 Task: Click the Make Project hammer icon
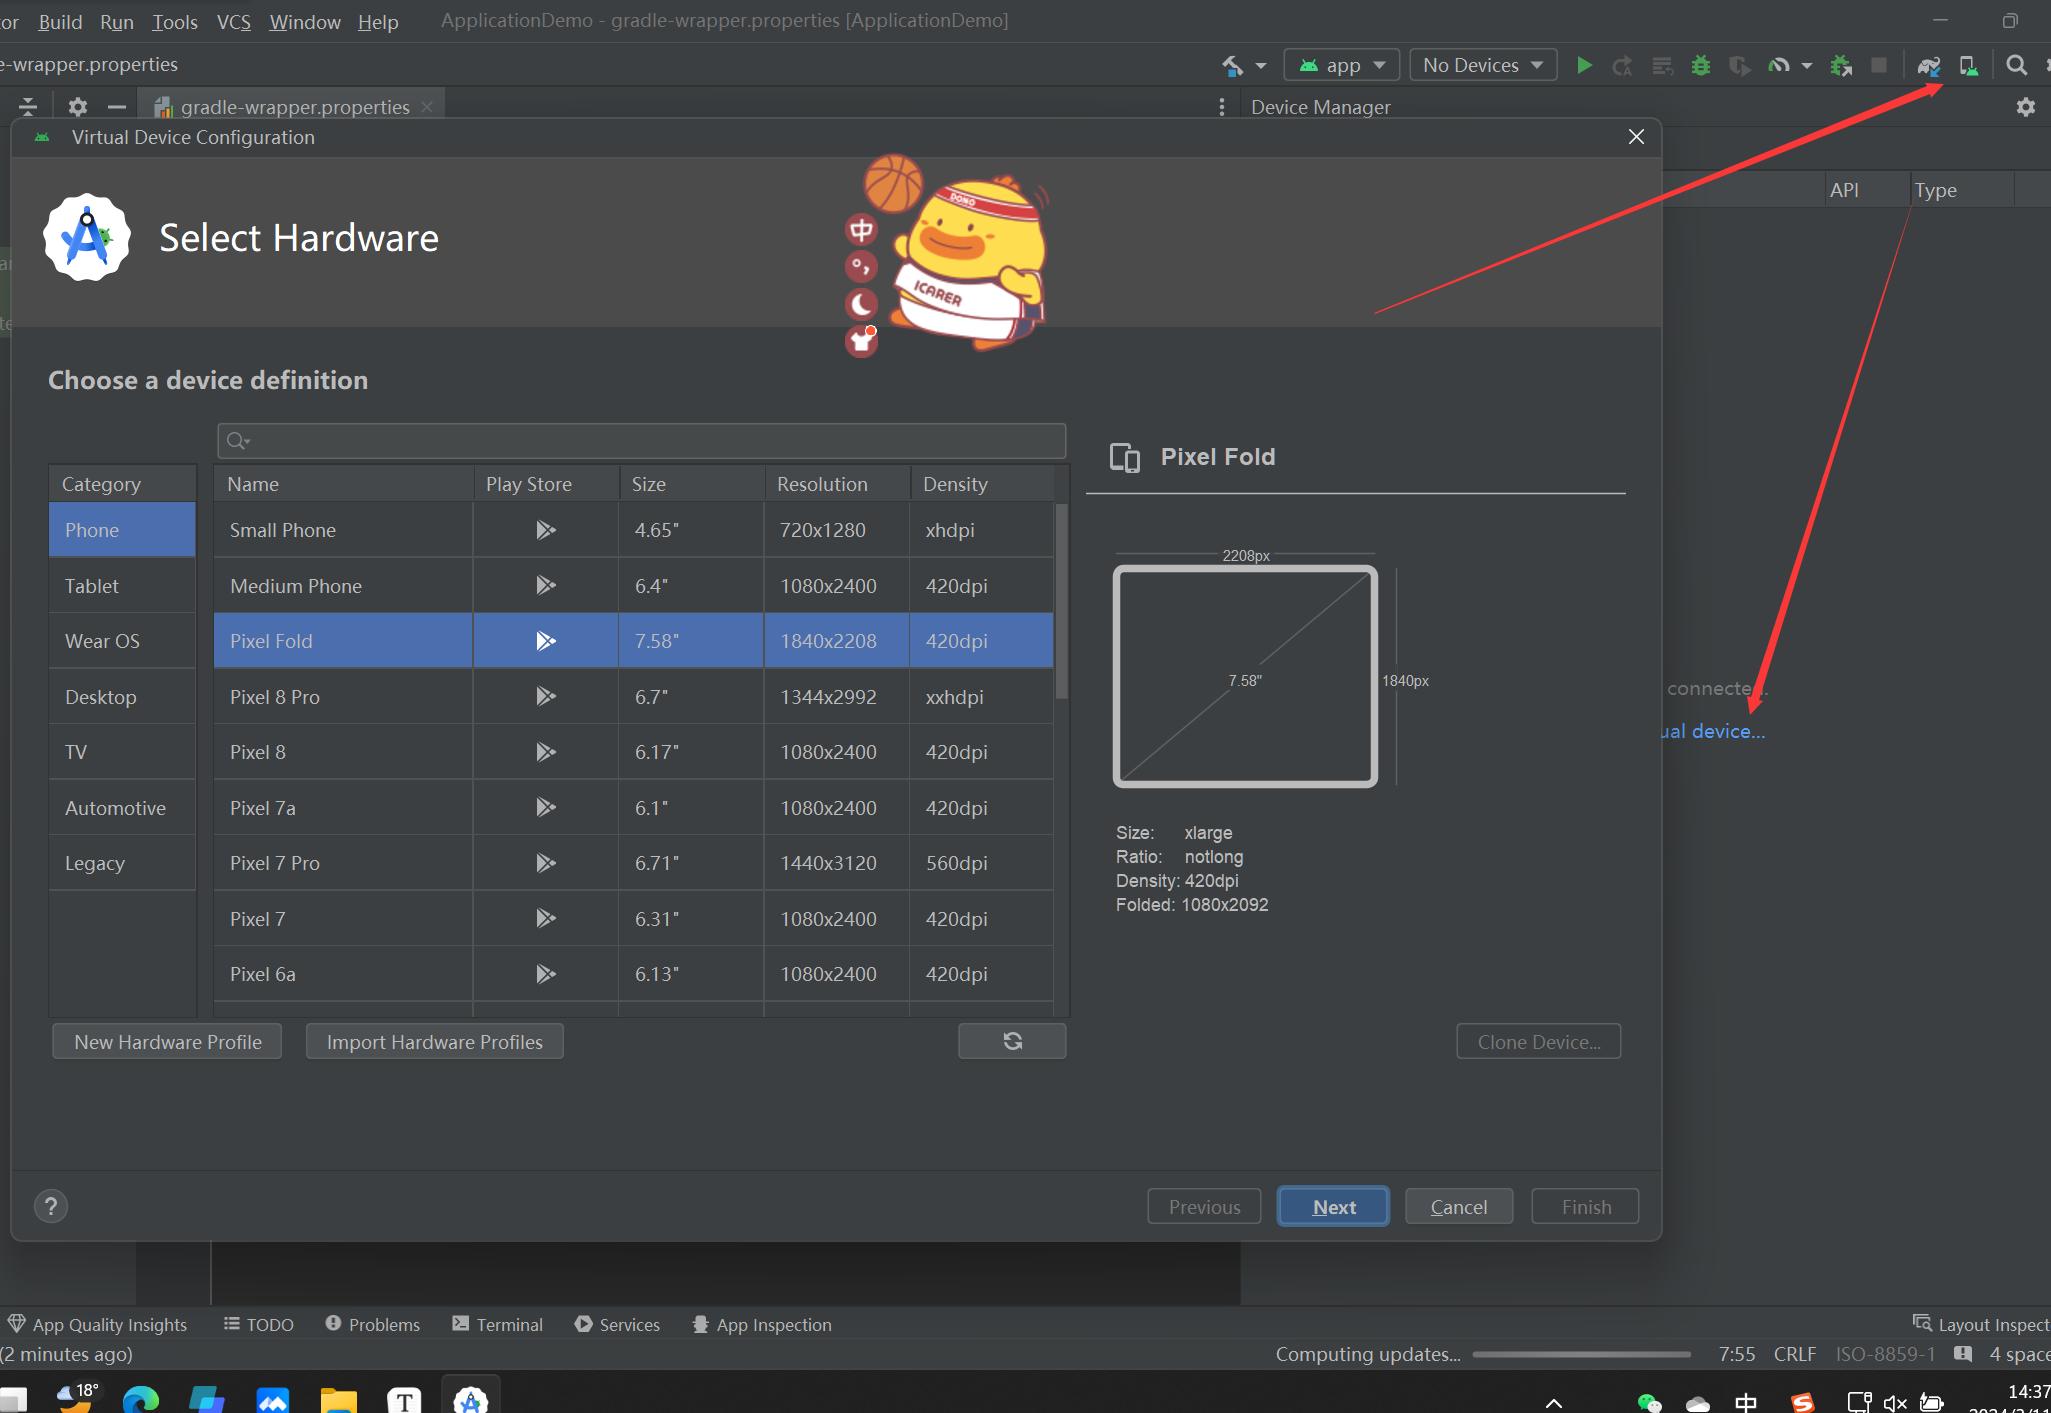click(1232, 66)
